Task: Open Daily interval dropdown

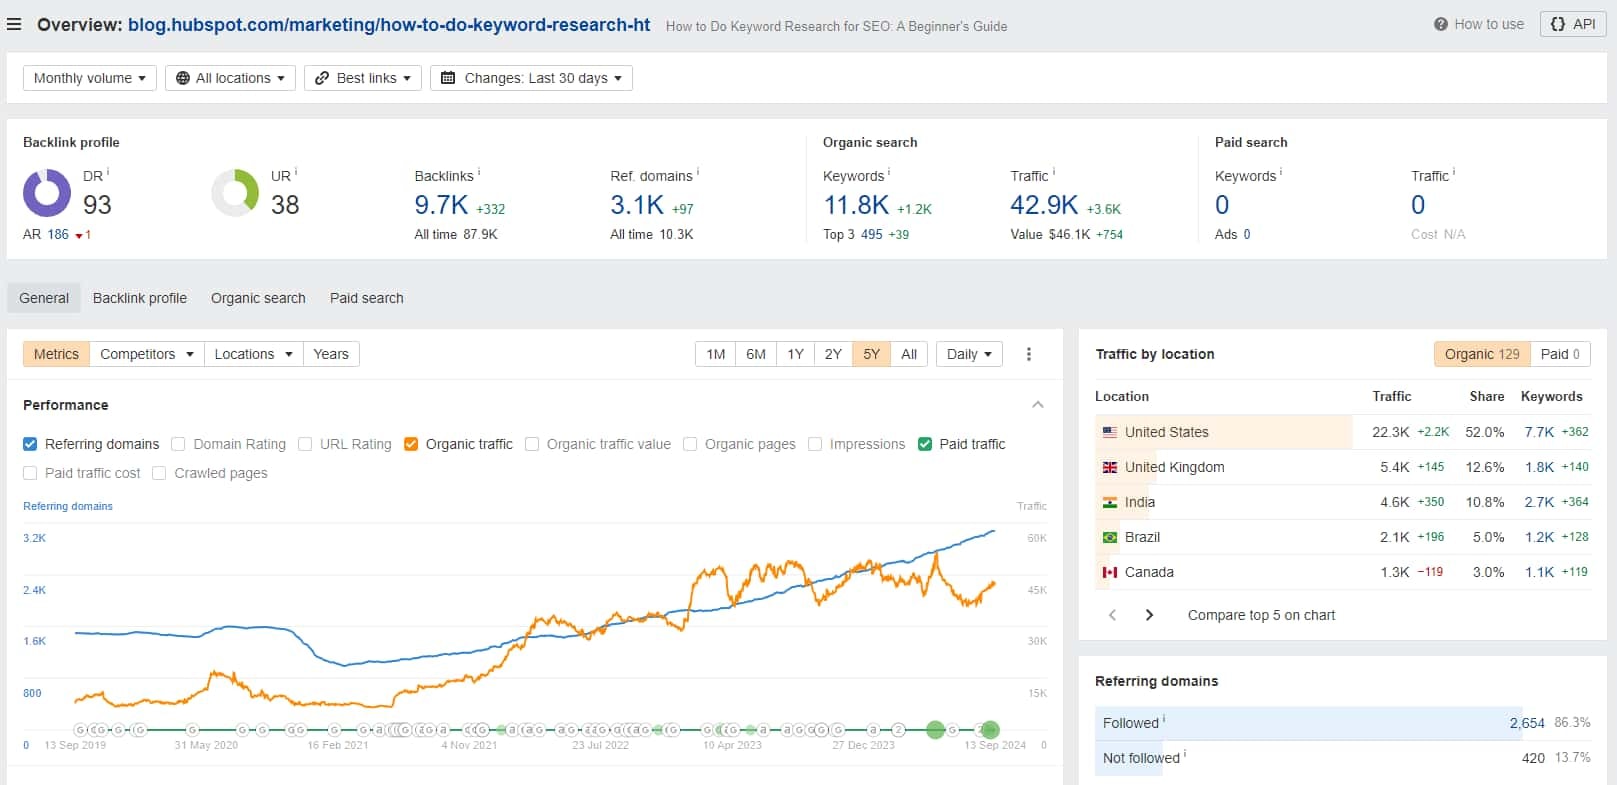Action: [x=969, y=354]
